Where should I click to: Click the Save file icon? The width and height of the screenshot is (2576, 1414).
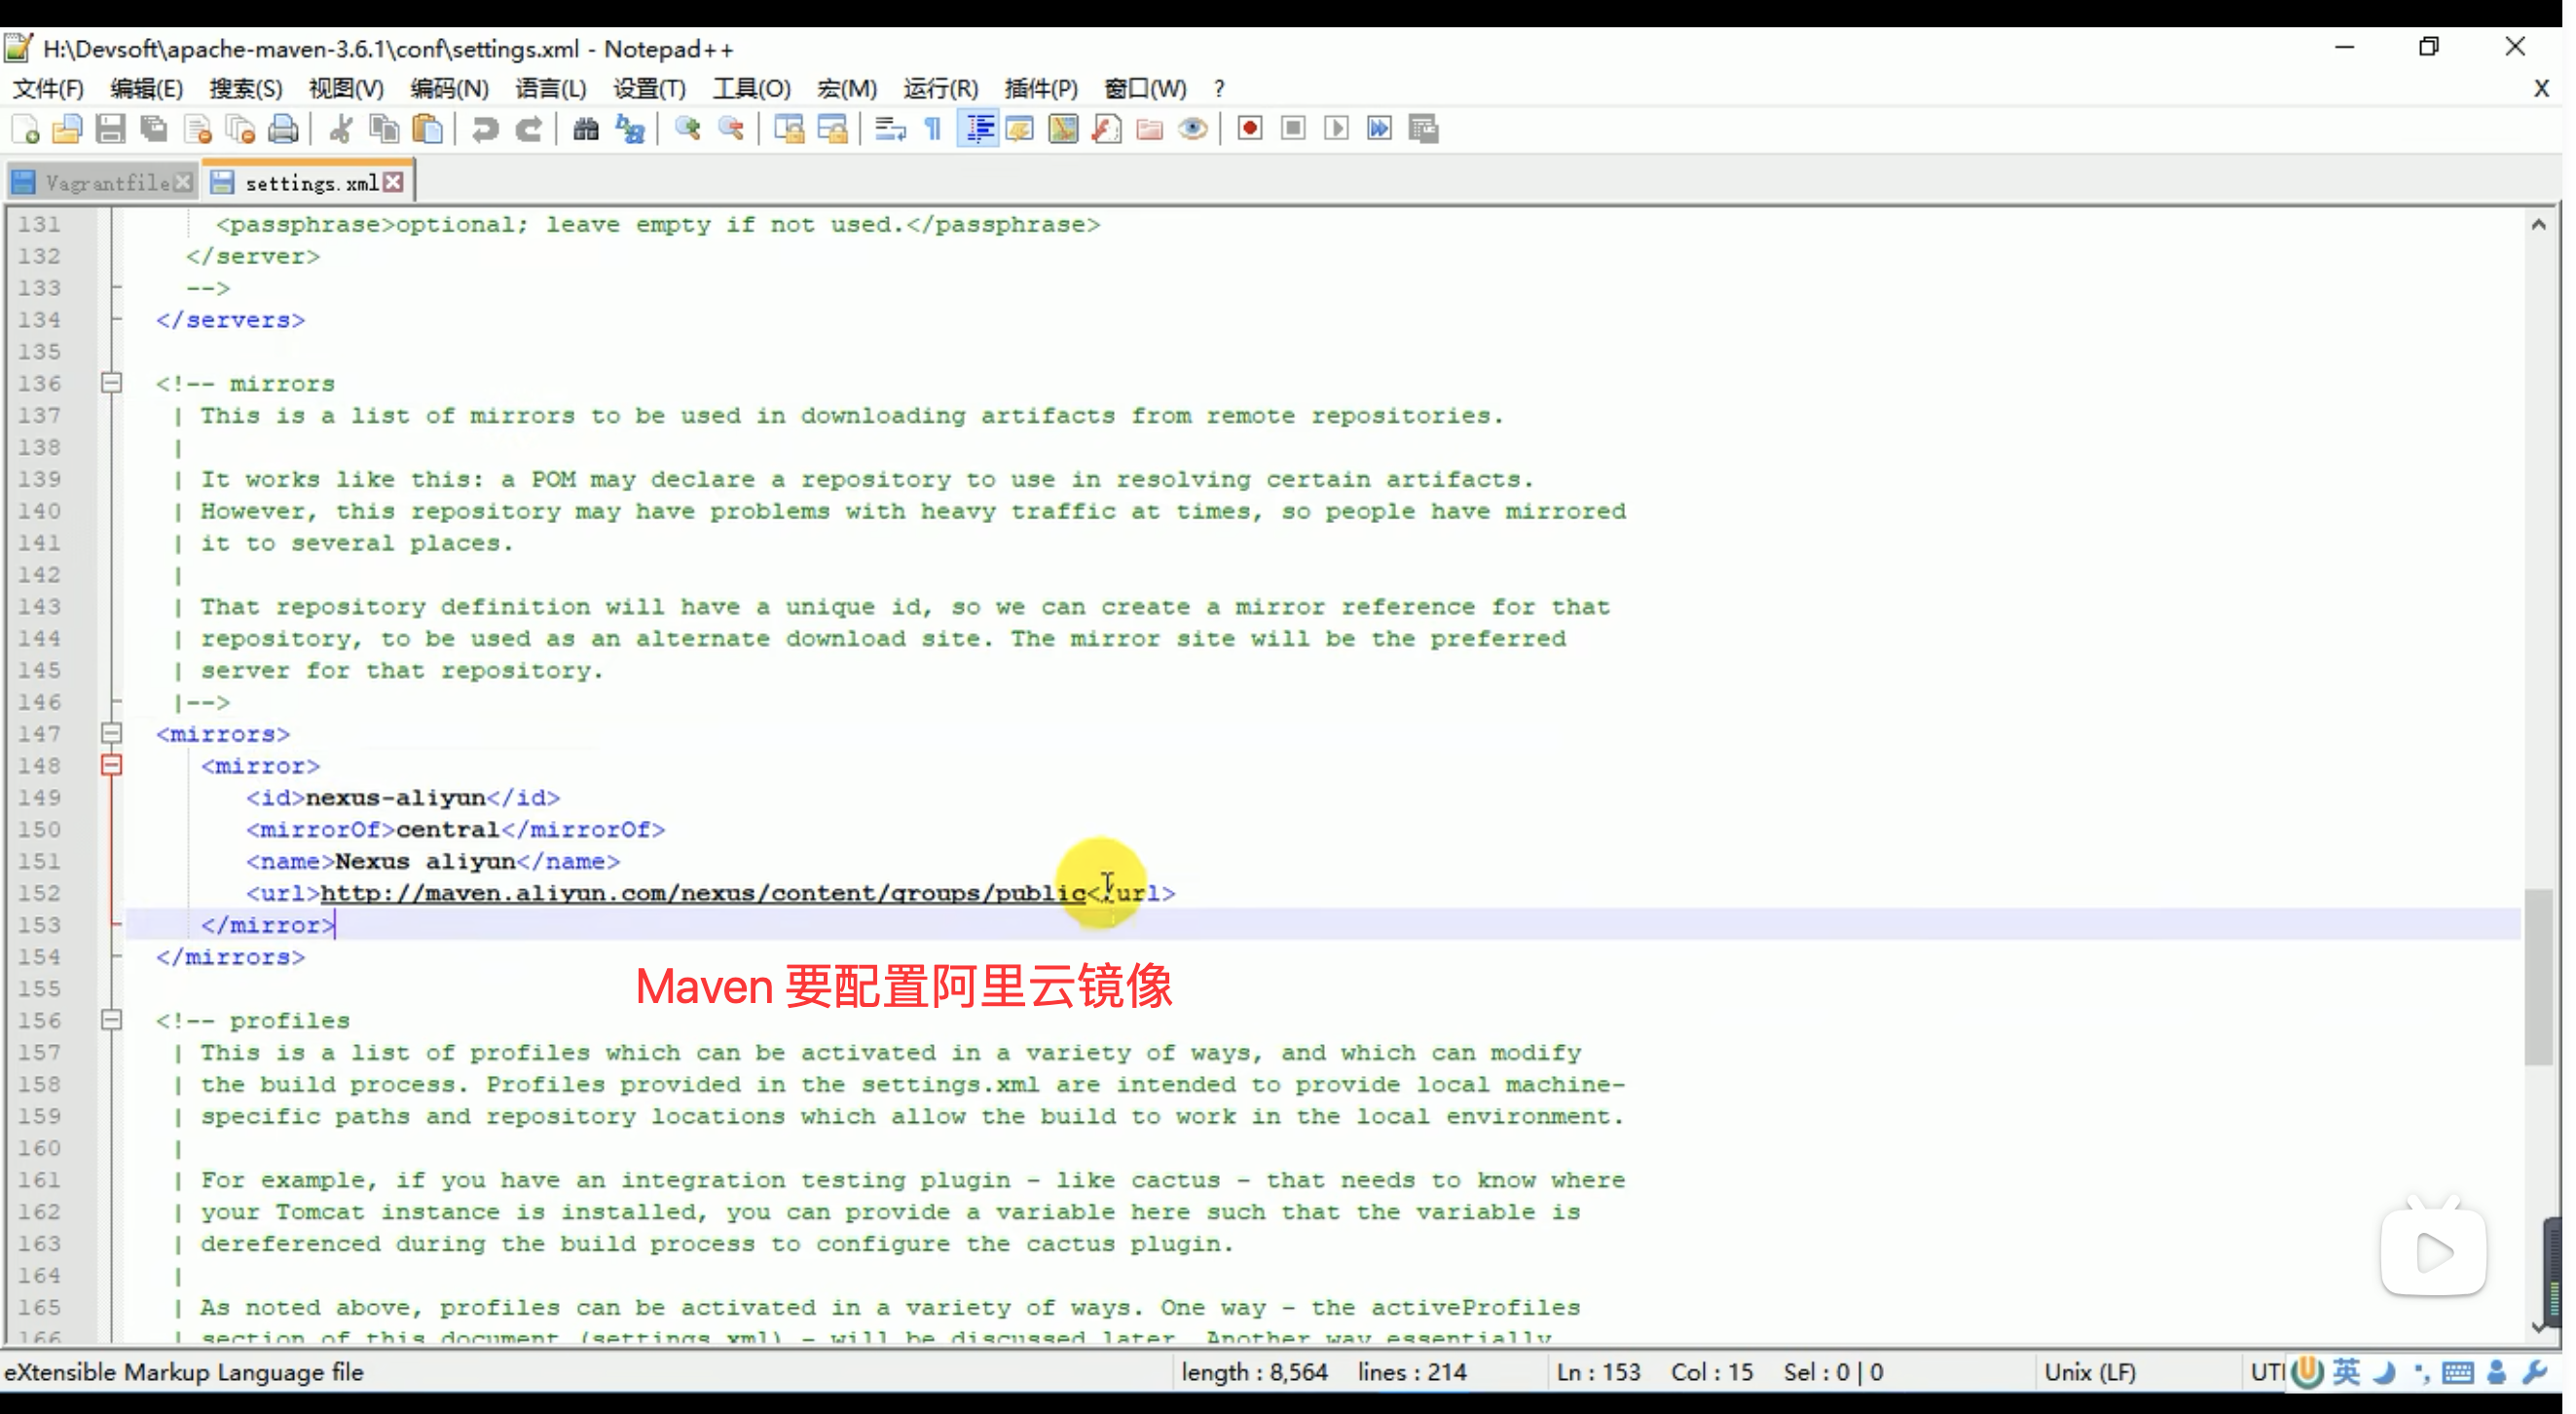[110, 129]
